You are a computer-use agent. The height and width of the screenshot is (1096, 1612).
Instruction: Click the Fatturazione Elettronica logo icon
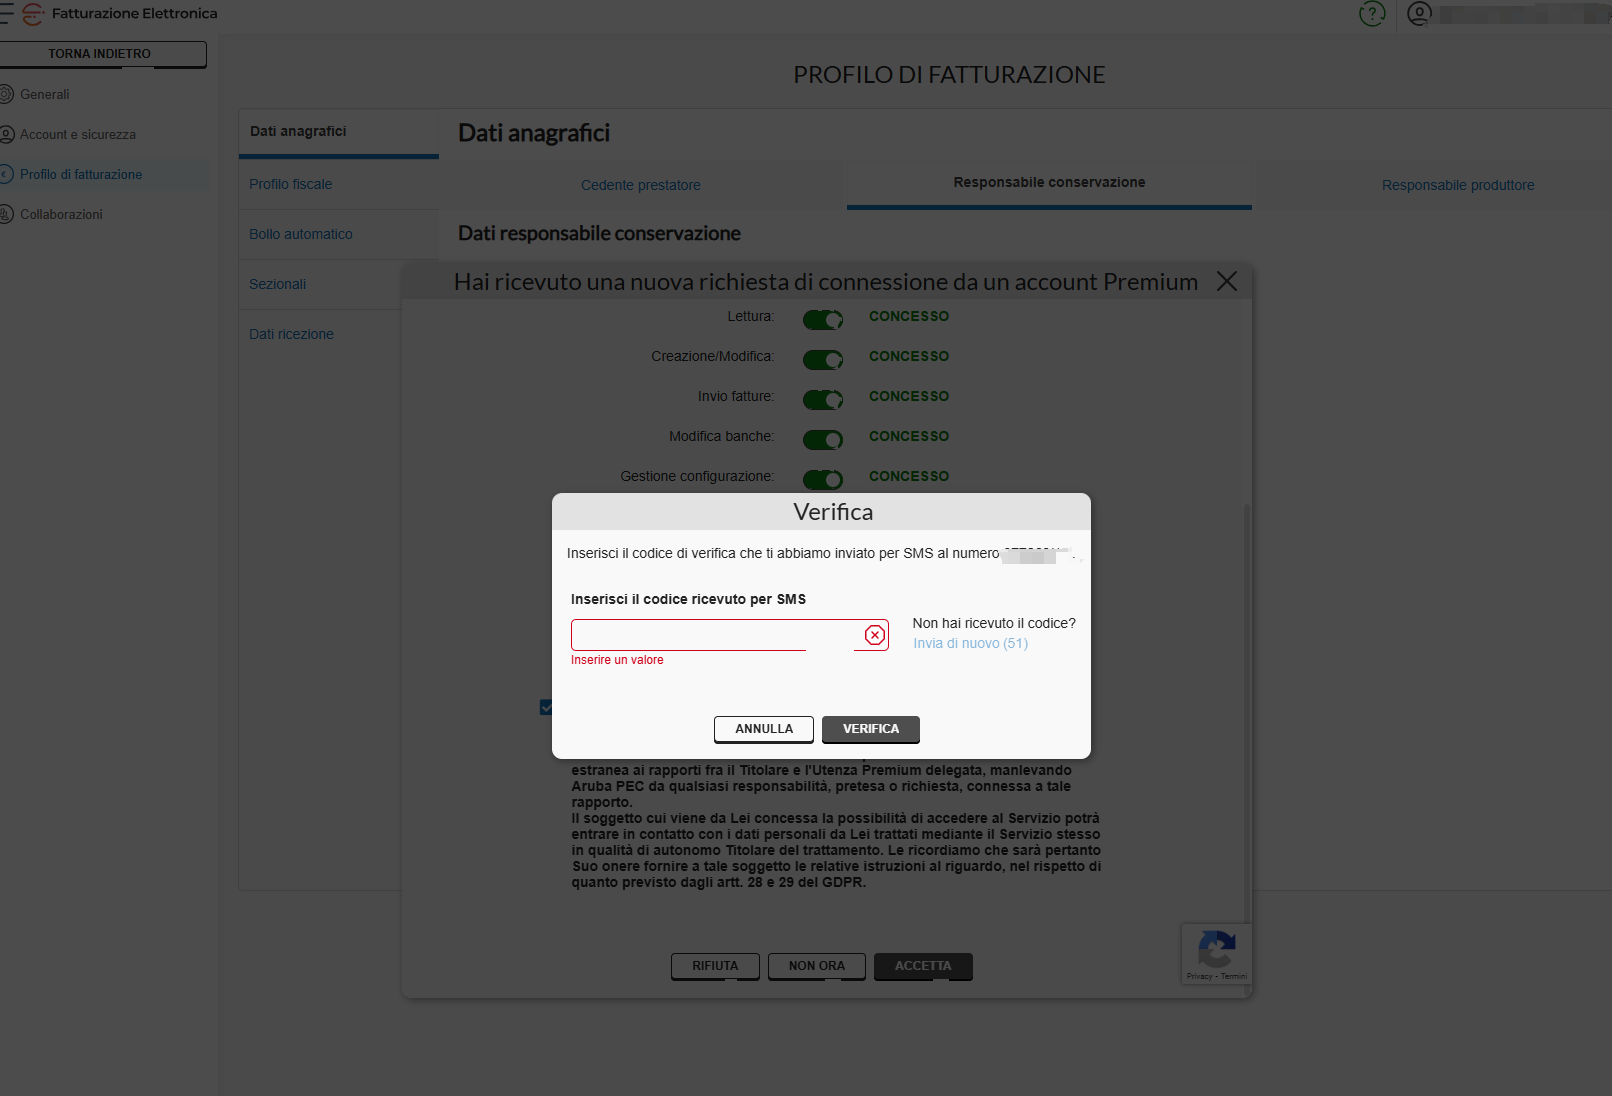tap(33, 14)
